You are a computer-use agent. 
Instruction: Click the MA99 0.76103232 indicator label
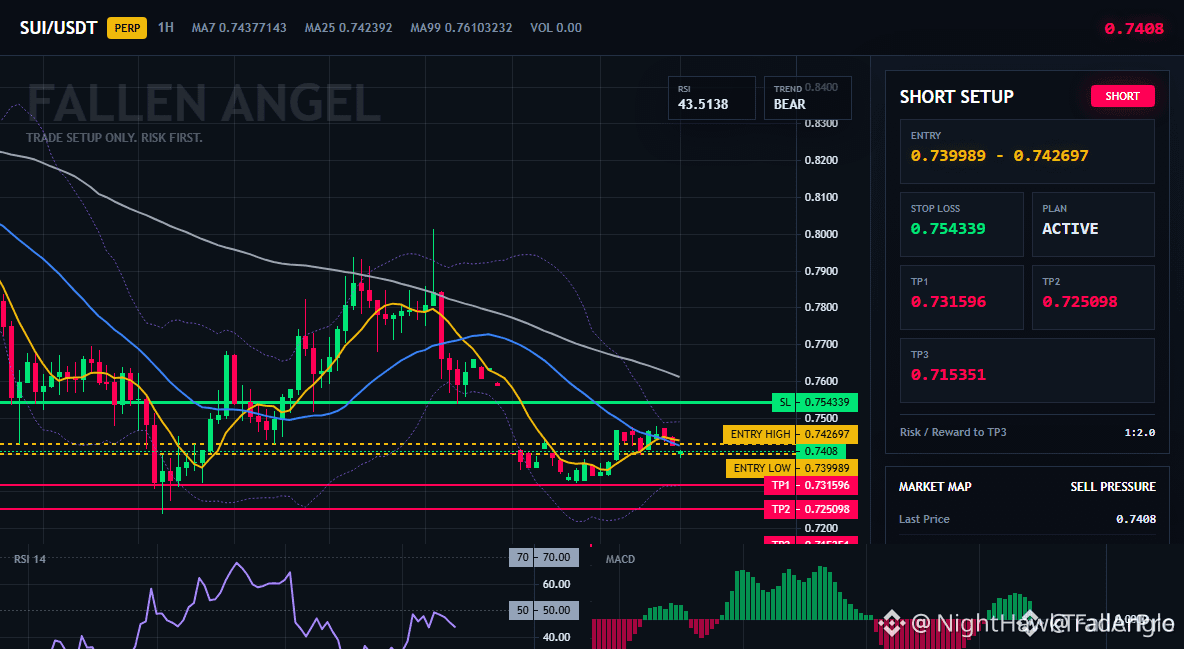(x=461, y=27)
